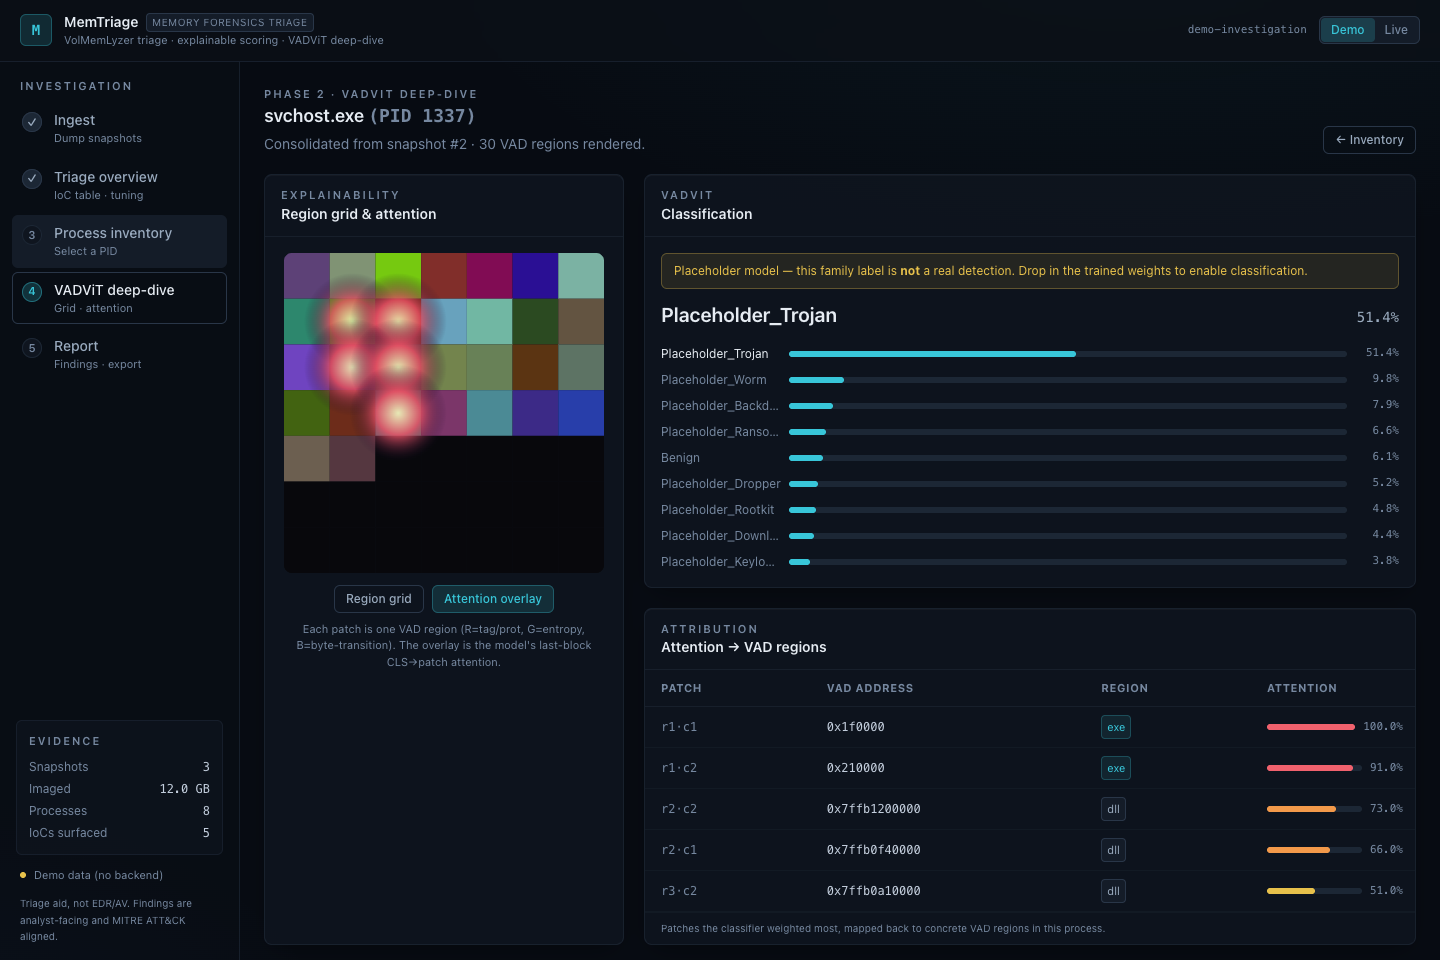Click the 91.0% attention value

tap(1386, 768)
